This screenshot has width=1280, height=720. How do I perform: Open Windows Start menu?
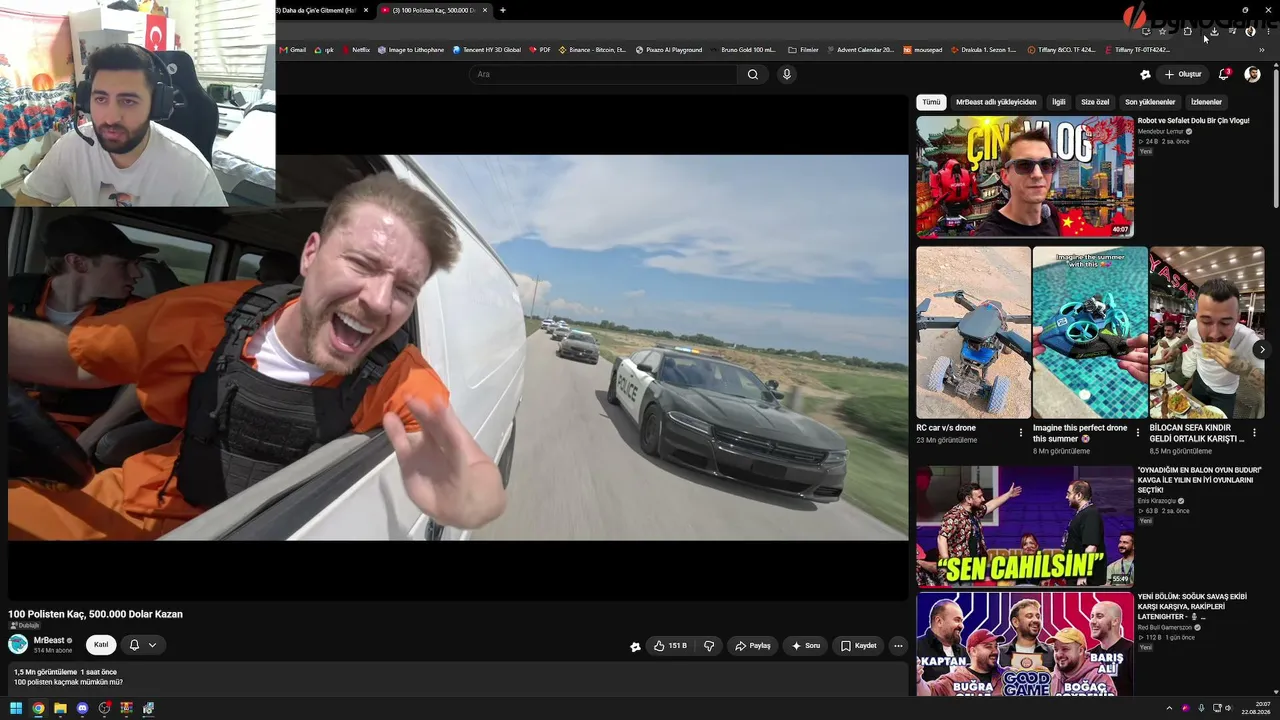point(16,709)
